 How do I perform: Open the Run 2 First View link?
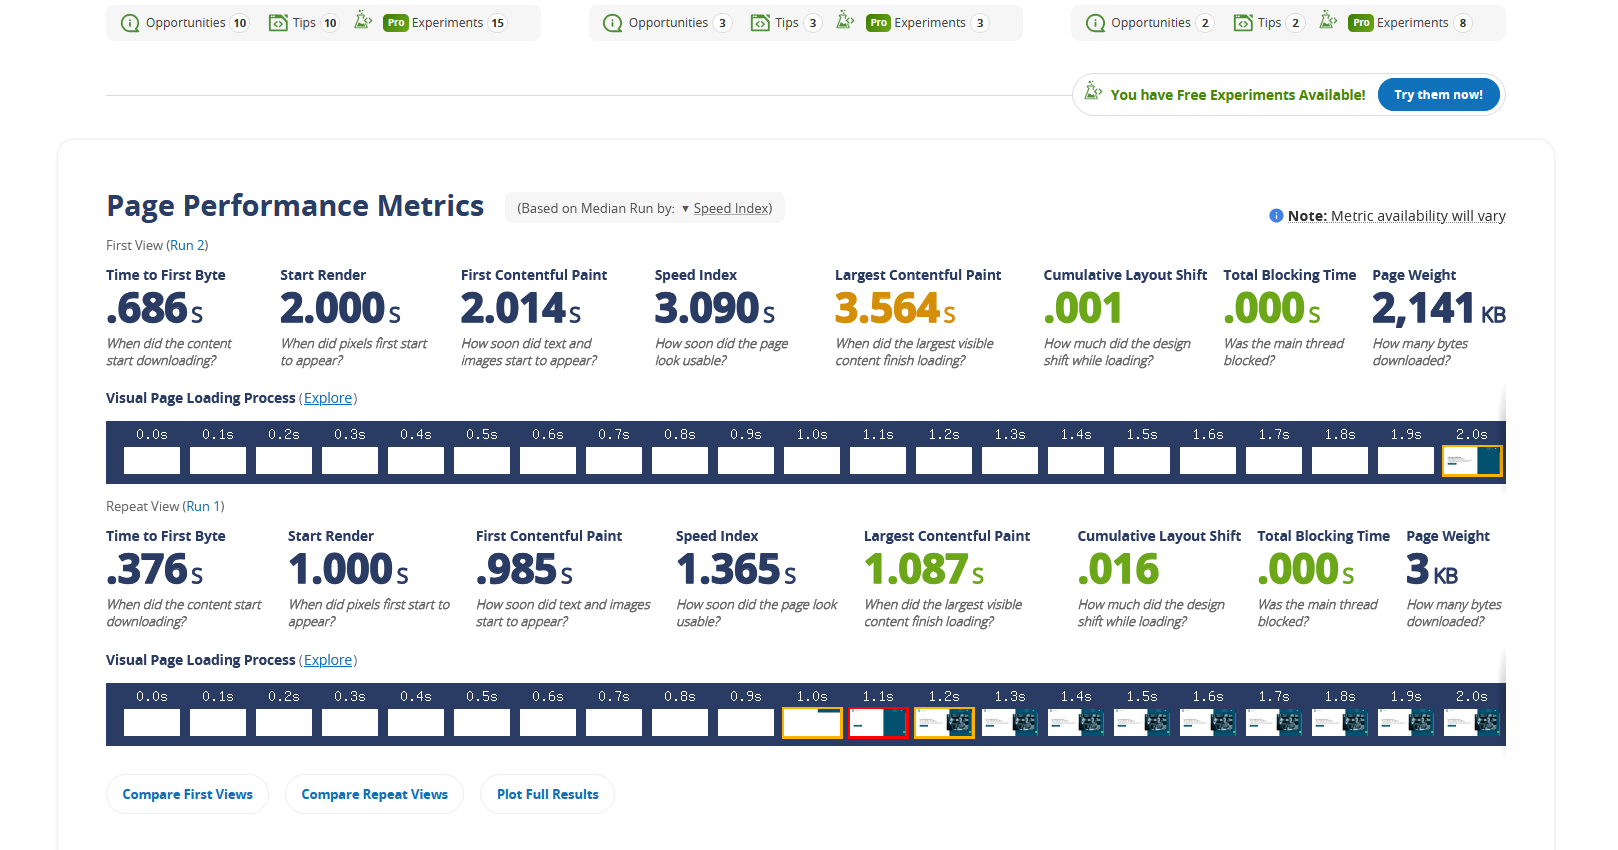pos(187,245)
